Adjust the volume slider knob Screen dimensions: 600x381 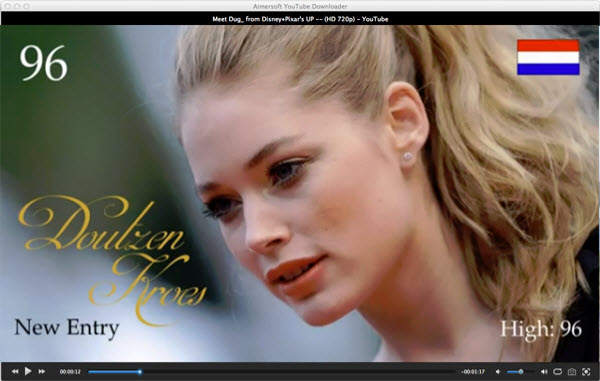click(x=521, y=371)
